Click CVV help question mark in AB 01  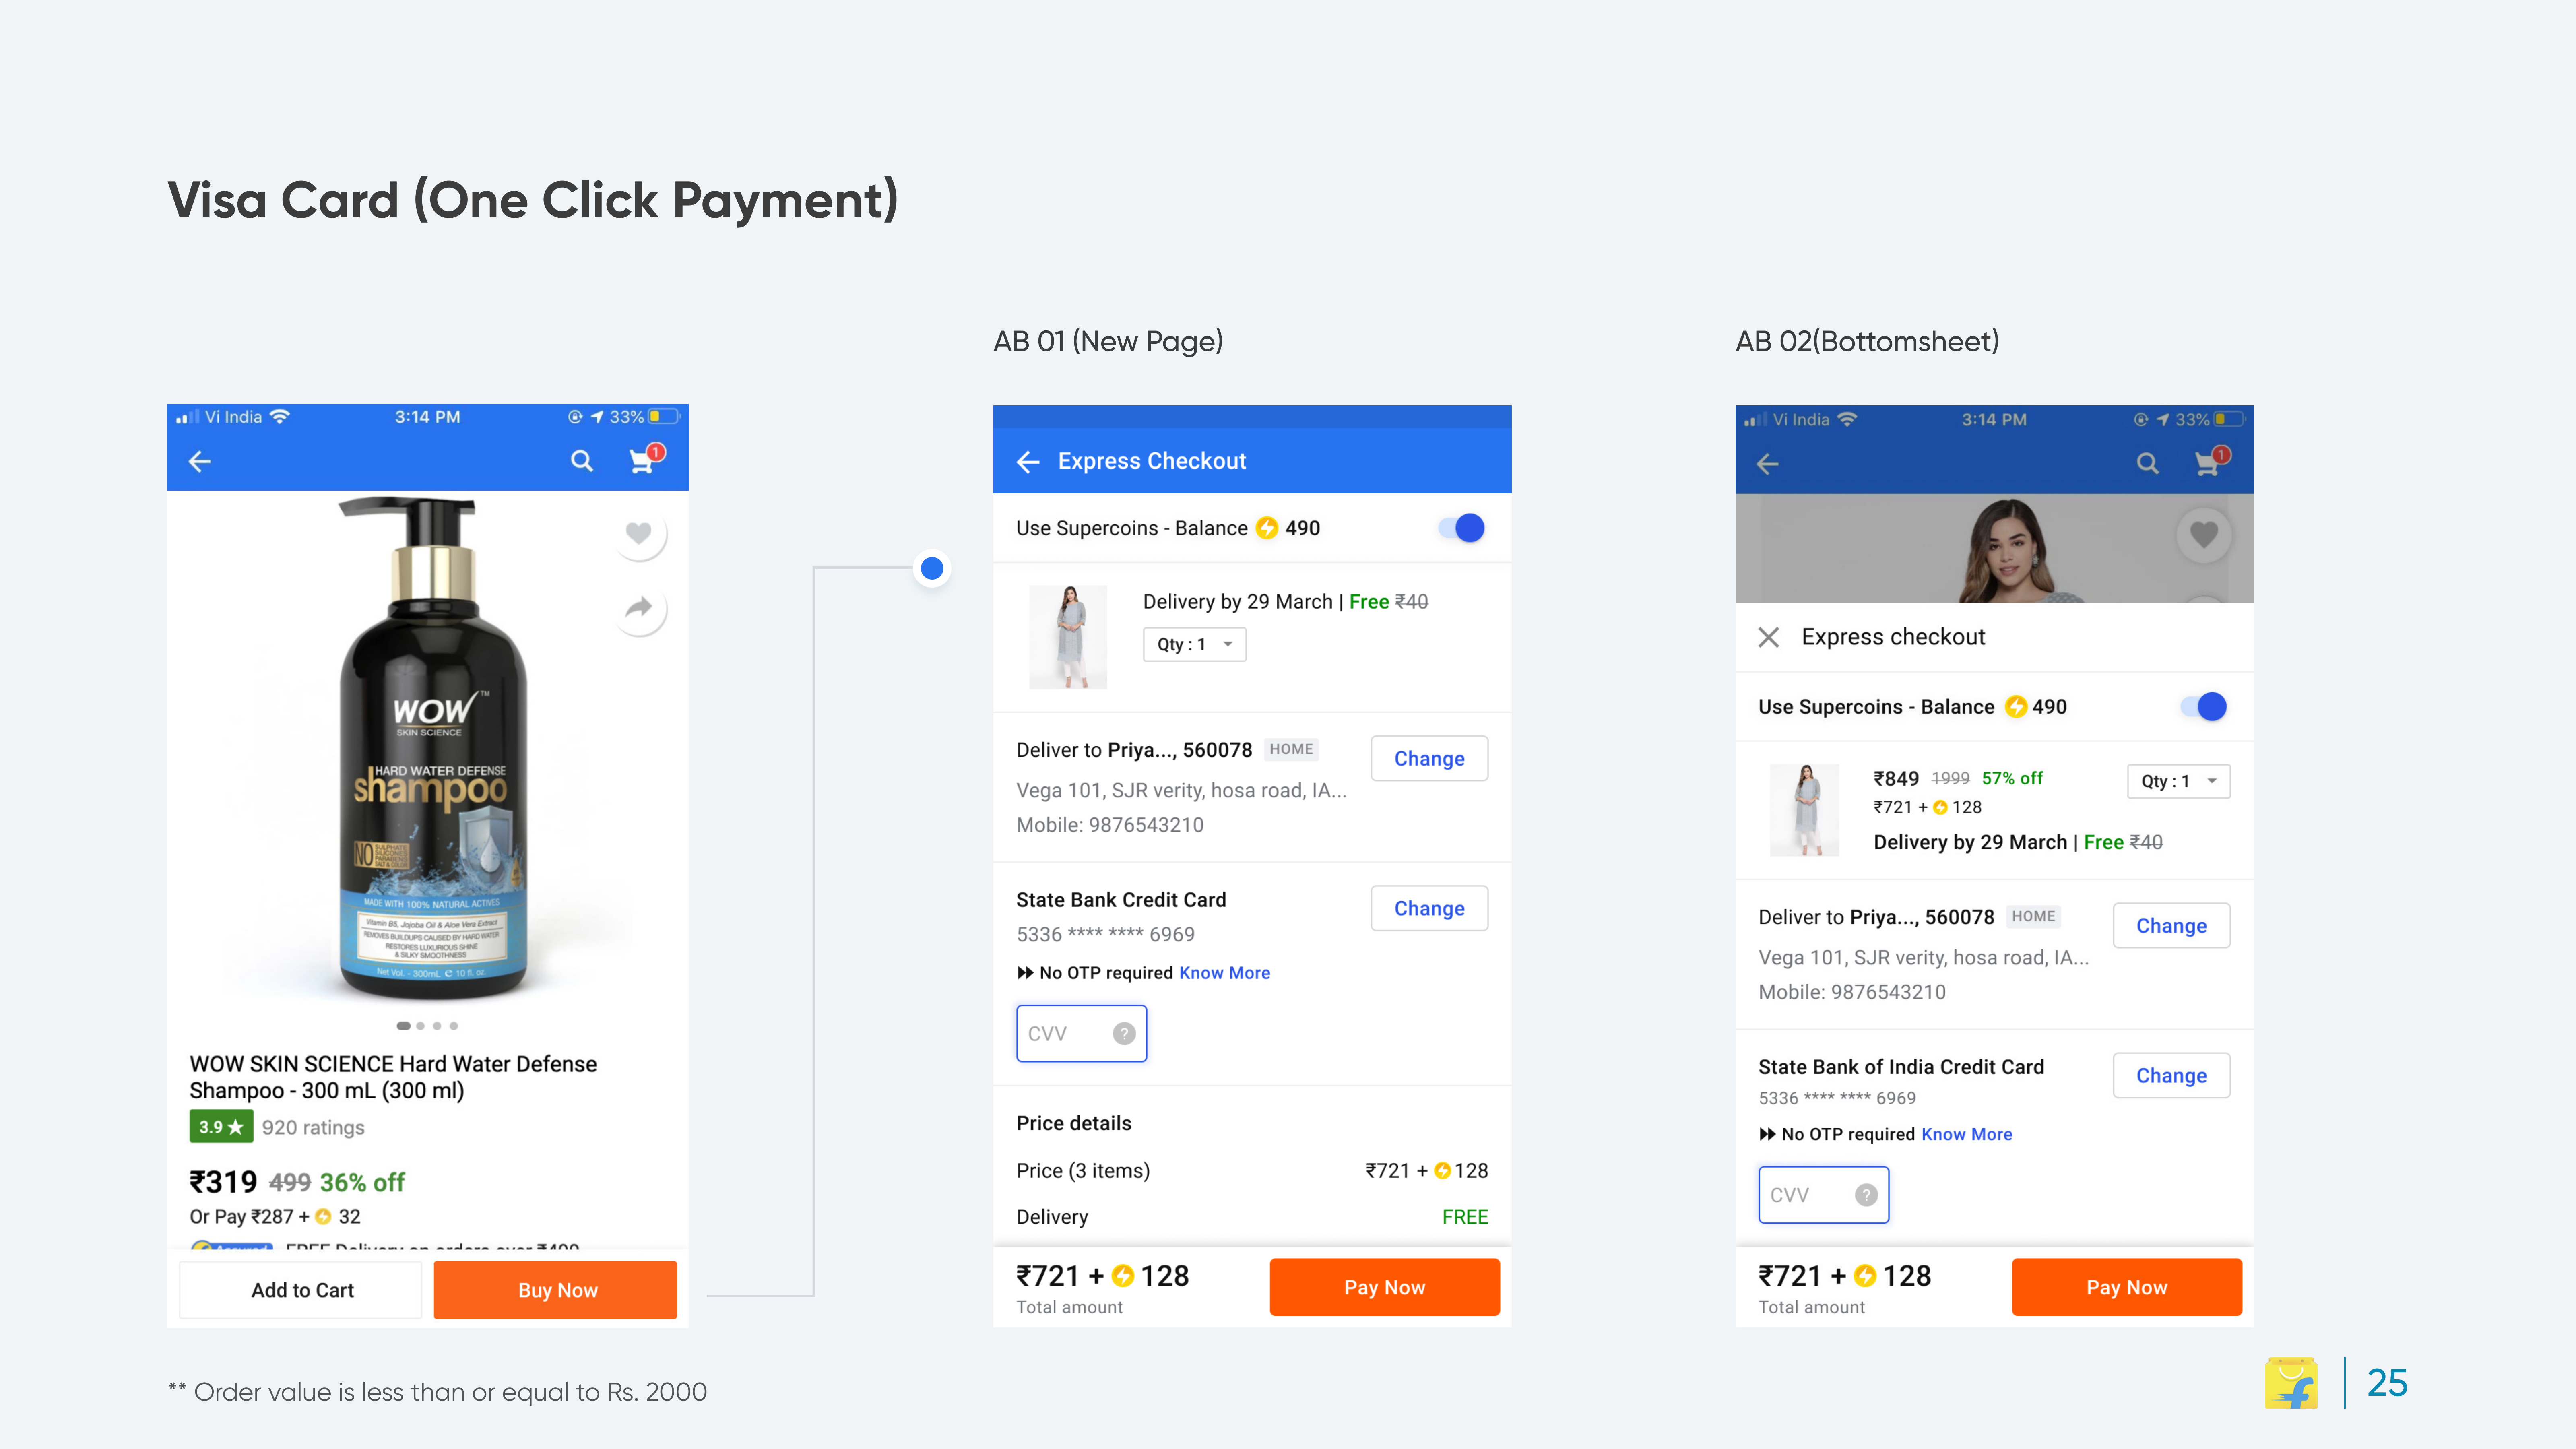1124,1034
